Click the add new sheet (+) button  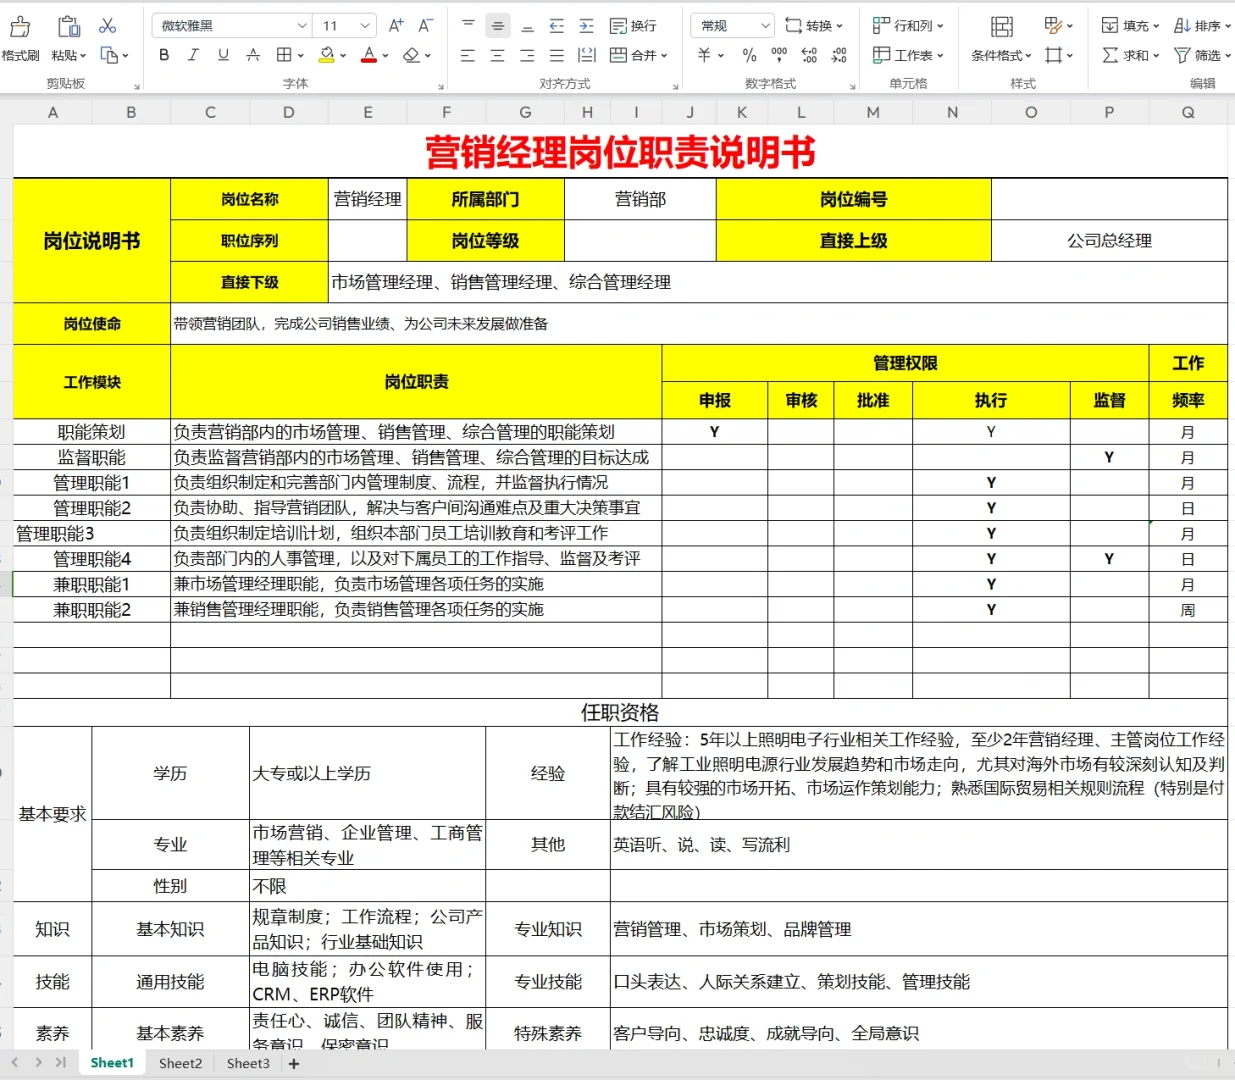coord(293,1063)
